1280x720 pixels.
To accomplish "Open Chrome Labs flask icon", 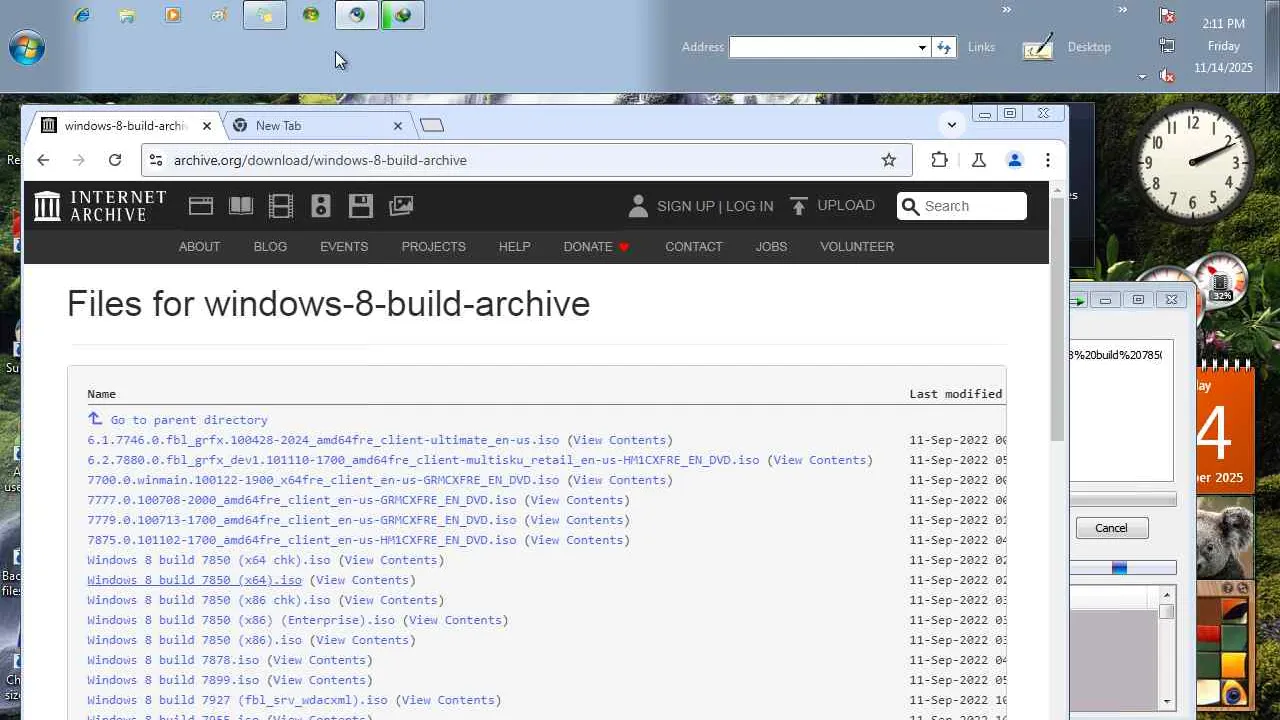I will tap(979, 160).
